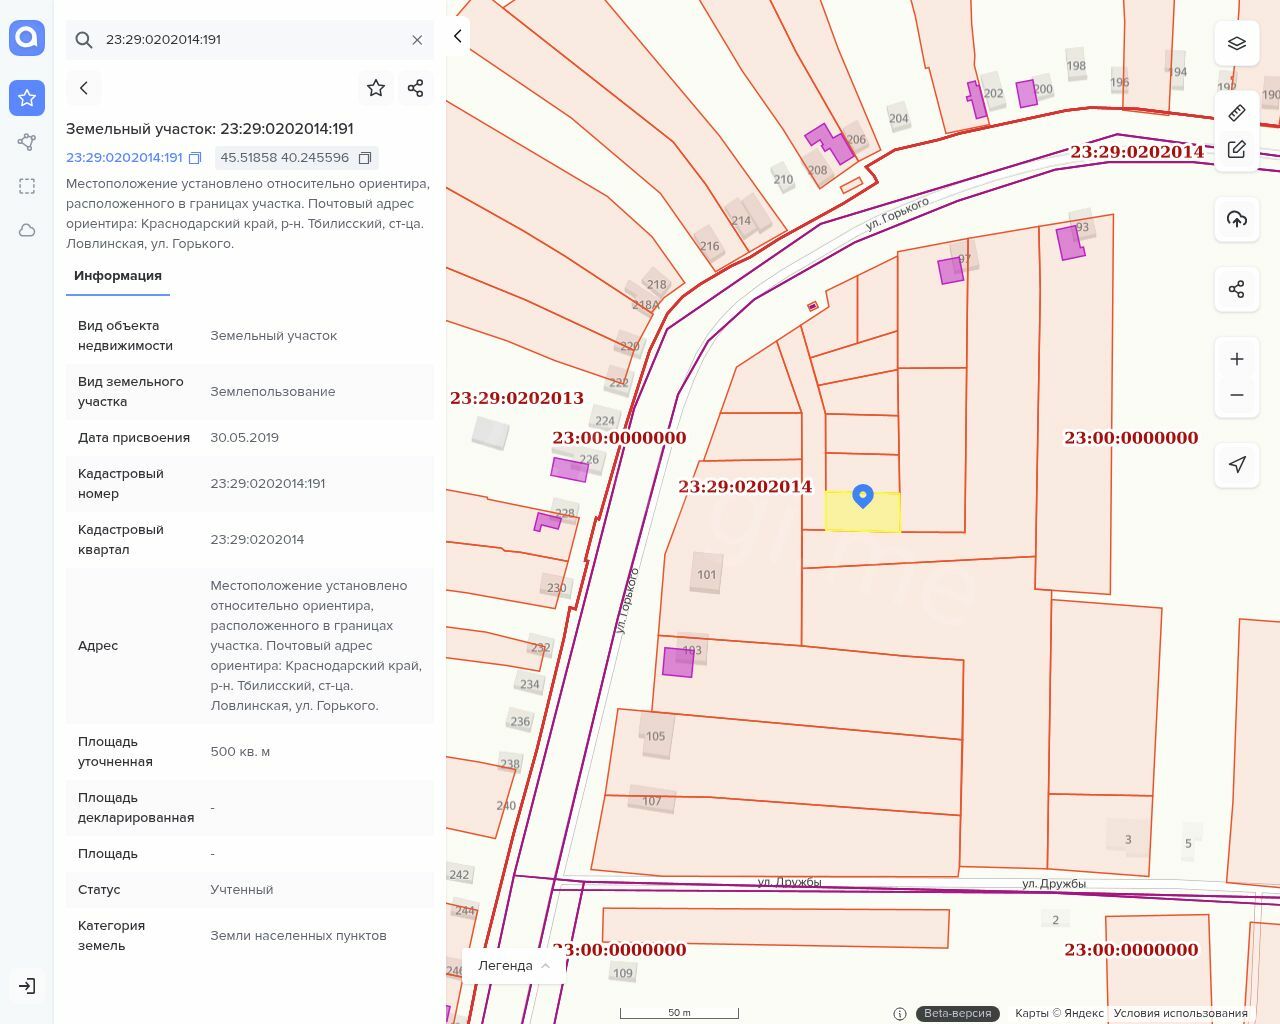Image resolution: width=1280 pixels, height=1024 pixels.
Task: Add parcel to favorites with star button
Action: (376, 88)
